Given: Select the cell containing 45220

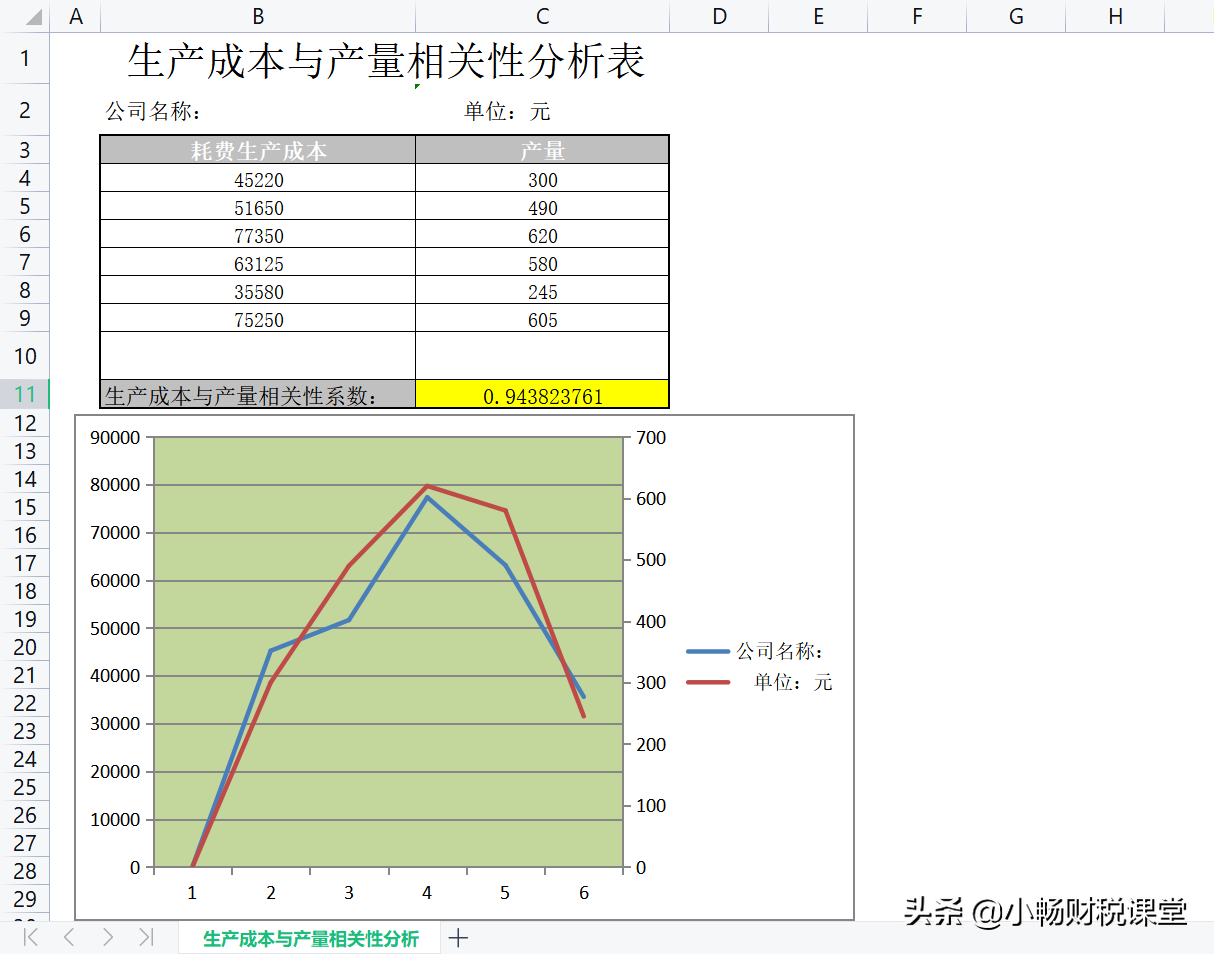Looking at the screenshot, I should pyautogui.click(x=257, y=179).
